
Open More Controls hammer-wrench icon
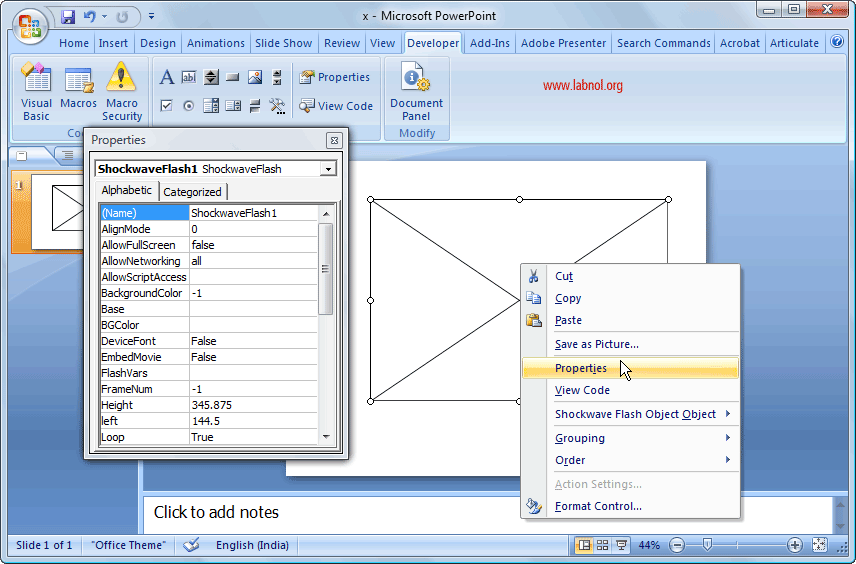click(277, 105)
